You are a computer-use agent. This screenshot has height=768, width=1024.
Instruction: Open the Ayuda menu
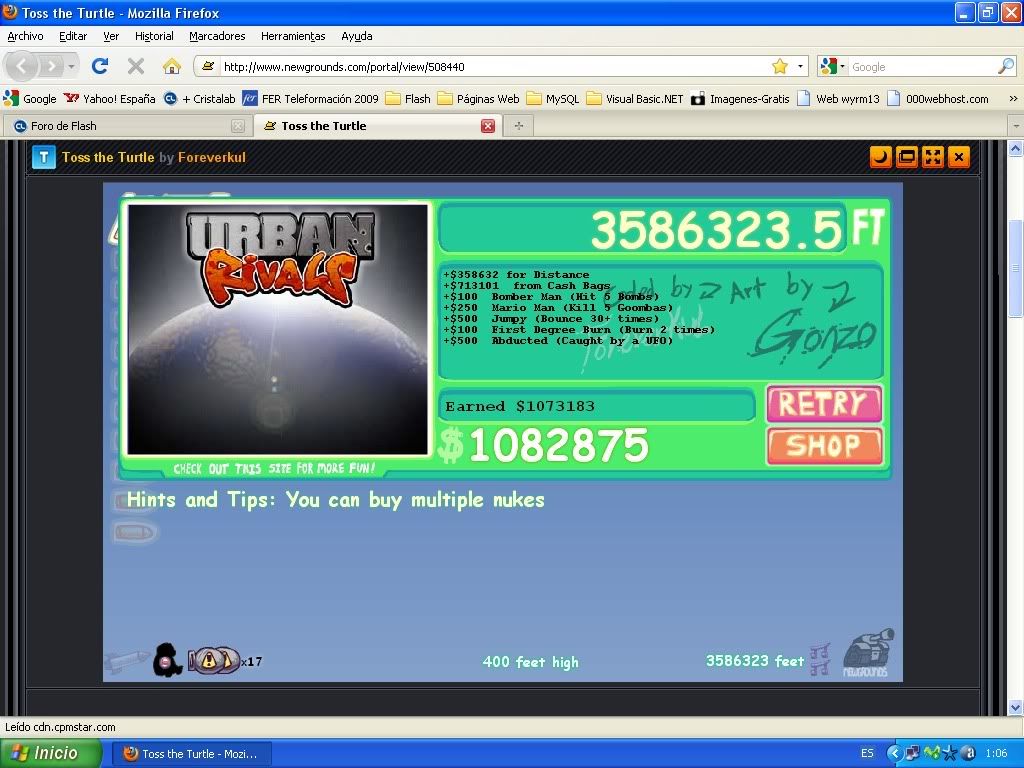pos(357,36)
